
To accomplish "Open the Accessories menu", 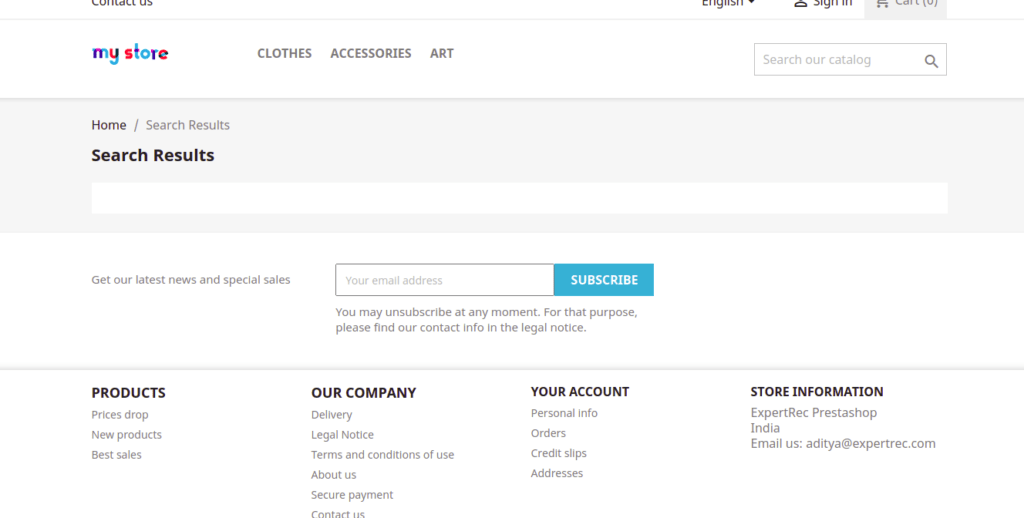I will (371, 54).
